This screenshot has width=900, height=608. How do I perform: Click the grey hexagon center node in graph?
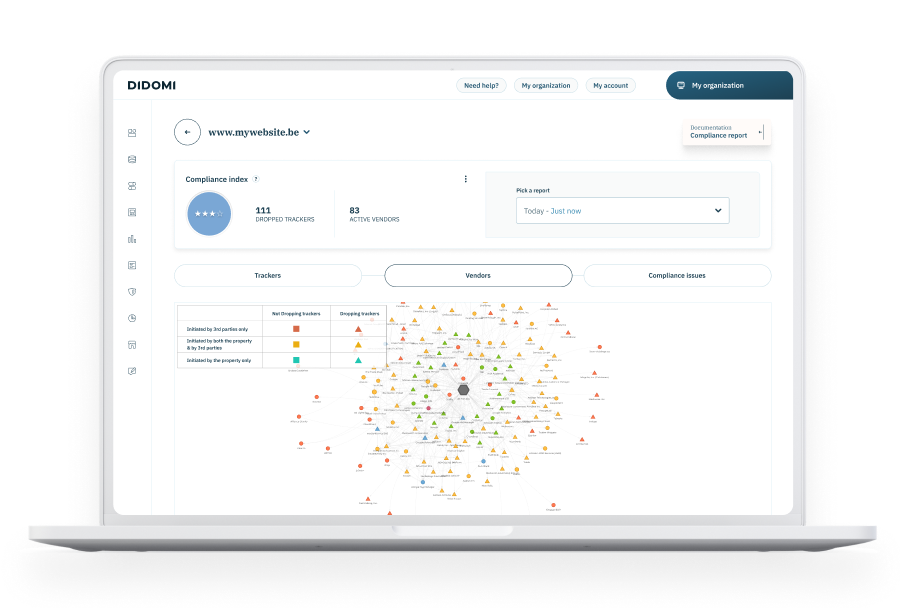click(x=464, y=389)
